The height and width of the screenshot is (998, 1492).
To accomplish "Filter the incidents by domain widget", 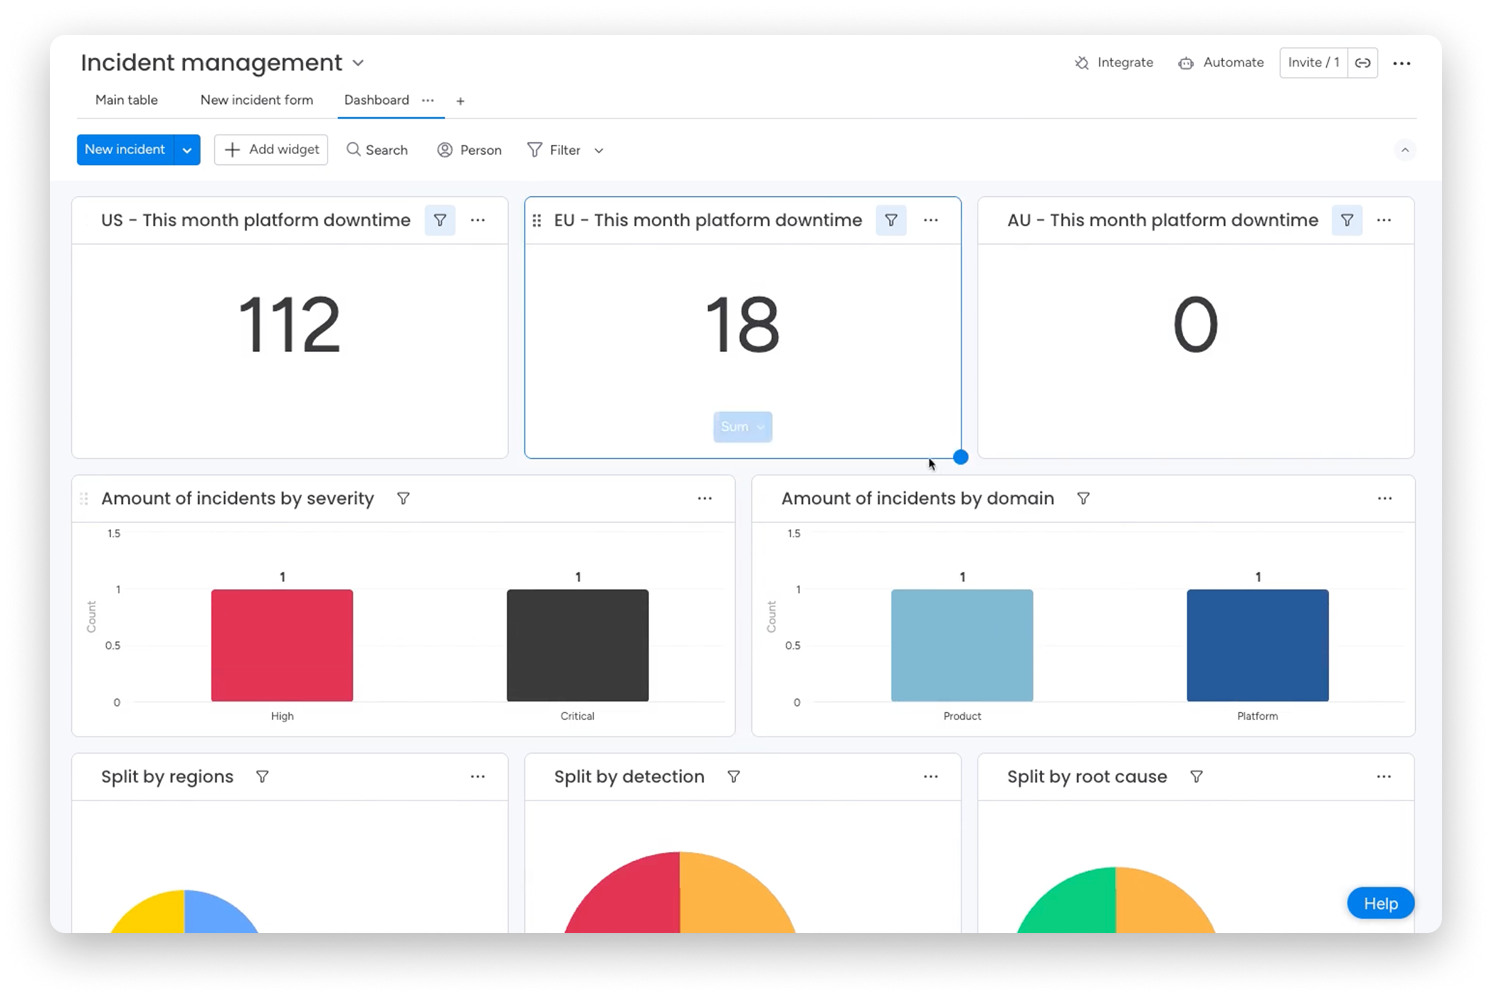I will point(1083,498).
